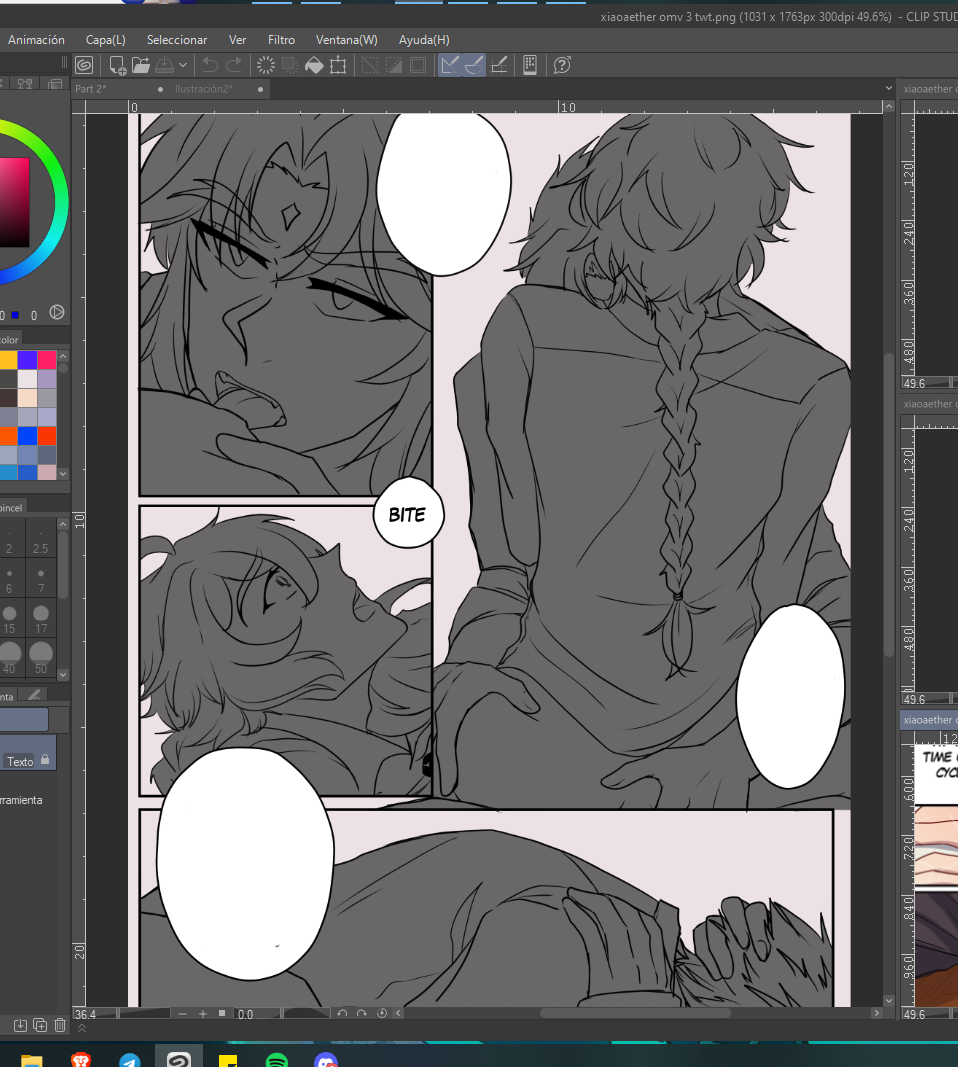Click the Clear (spinner) toolbar icon

click(265, 65)
